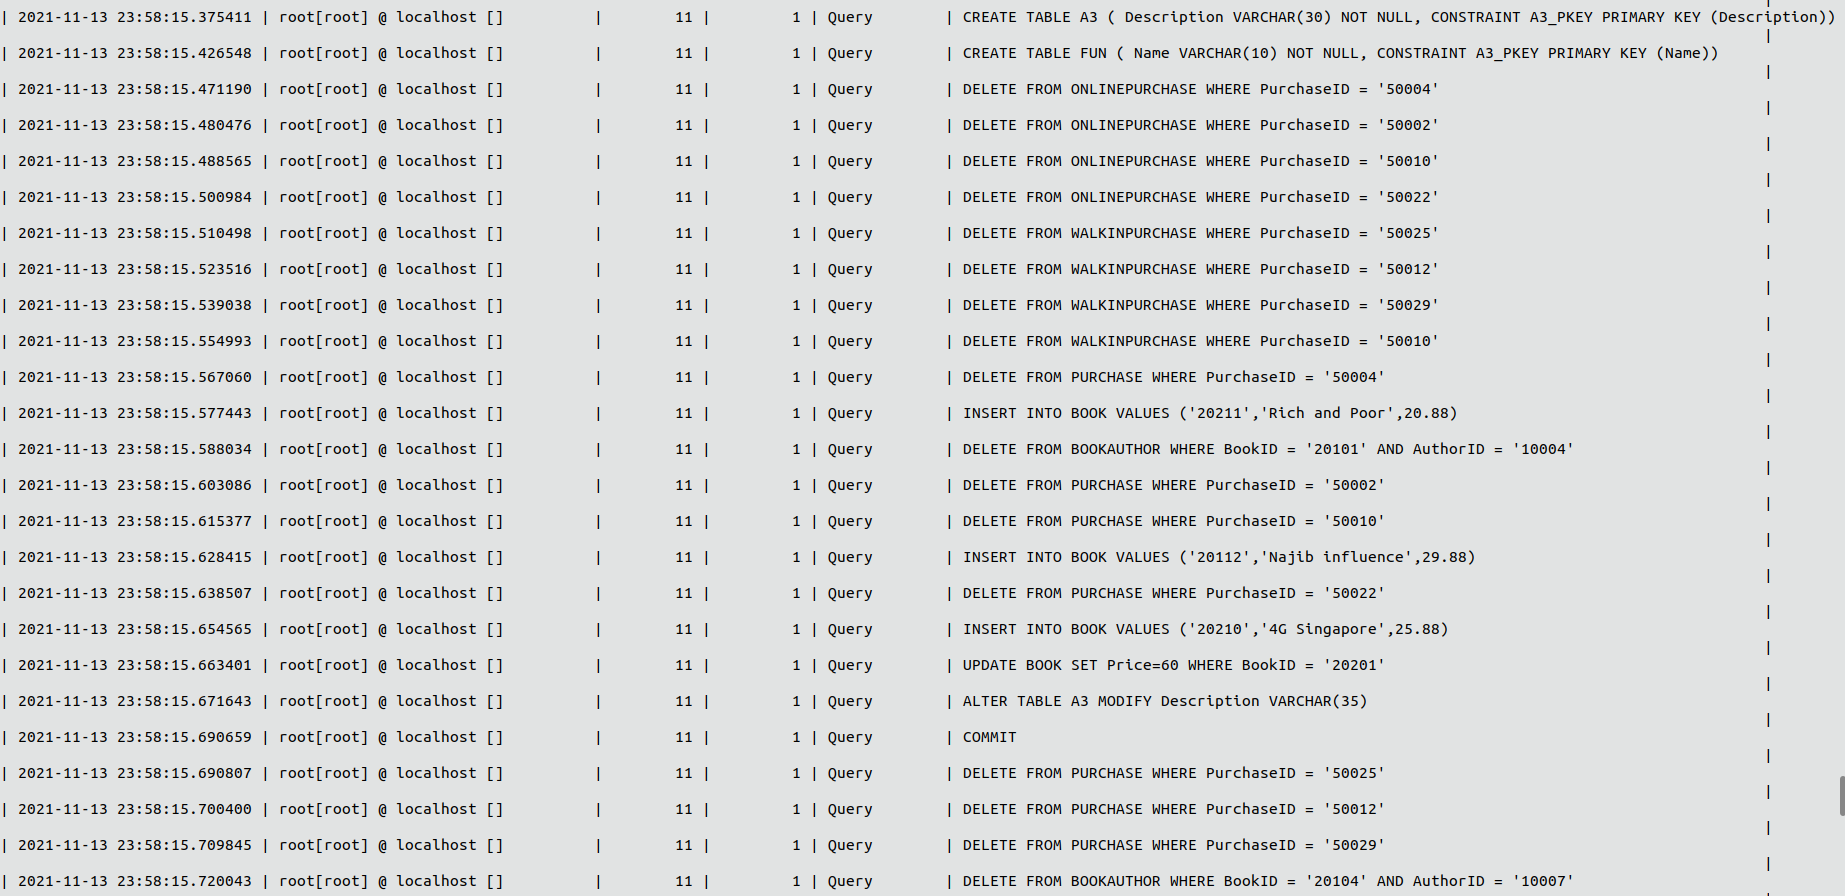
Task: Click timestamp 2021-11-13 23:58:15.500984
Action: (x=135, y=197)
